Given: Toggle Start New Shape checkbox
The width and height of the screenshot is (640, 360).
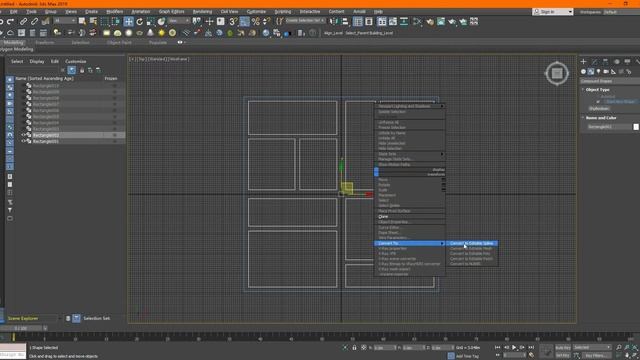Looking at the screenshot, I should [x=598, y=102].
